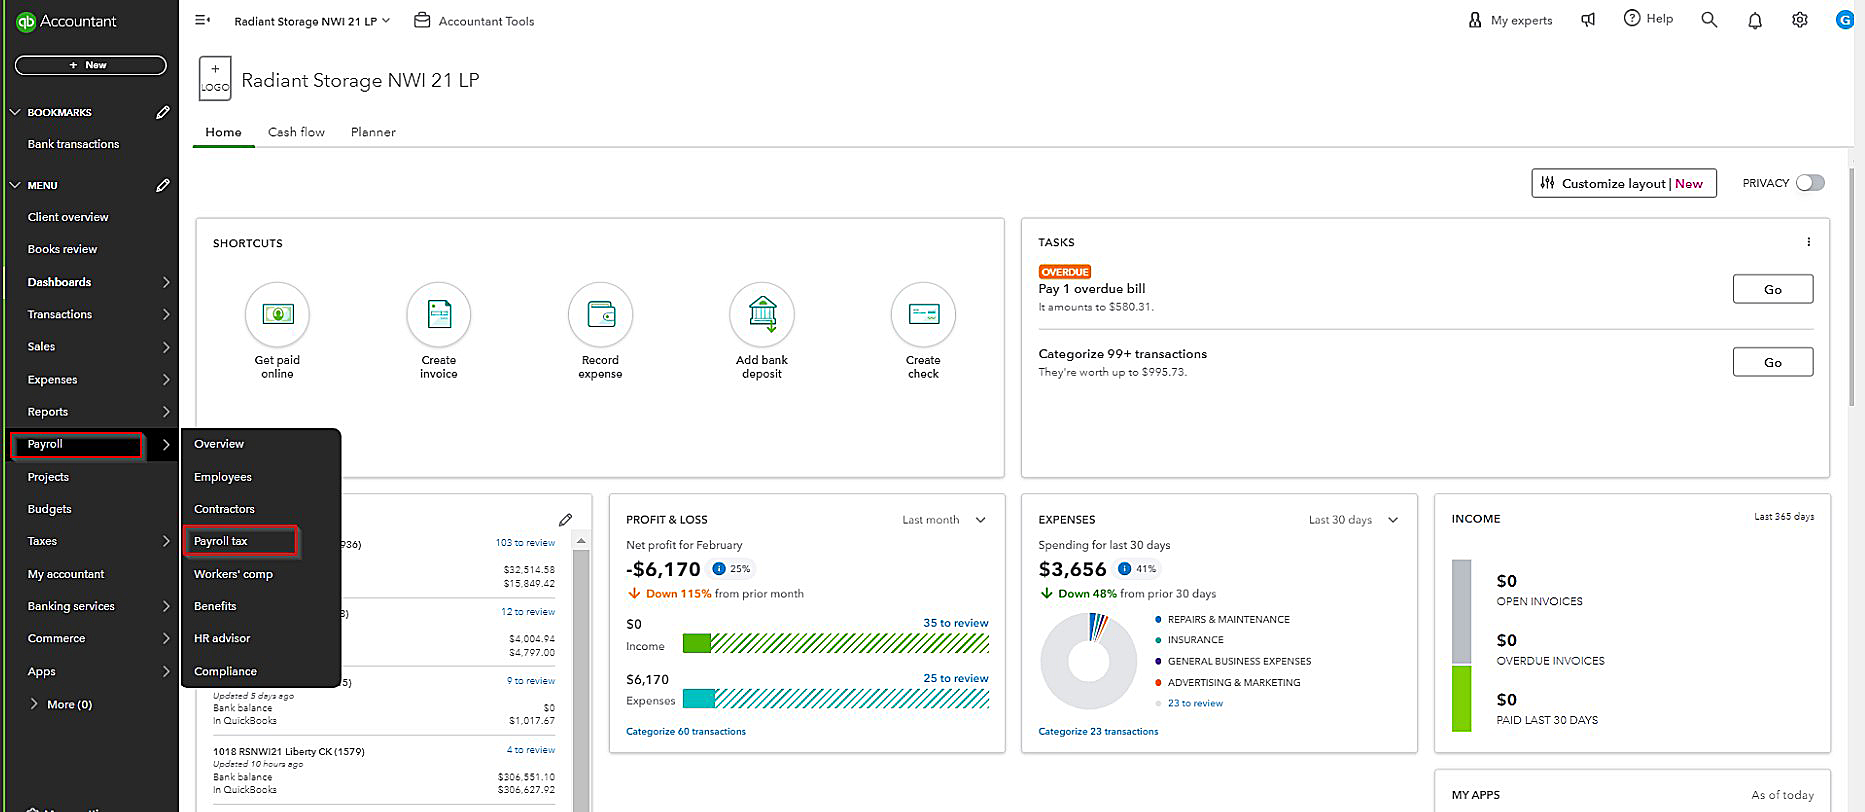1865x812 pixels.
Task: Edit bookmarks with the pencil icon
Action: (163, 112)
